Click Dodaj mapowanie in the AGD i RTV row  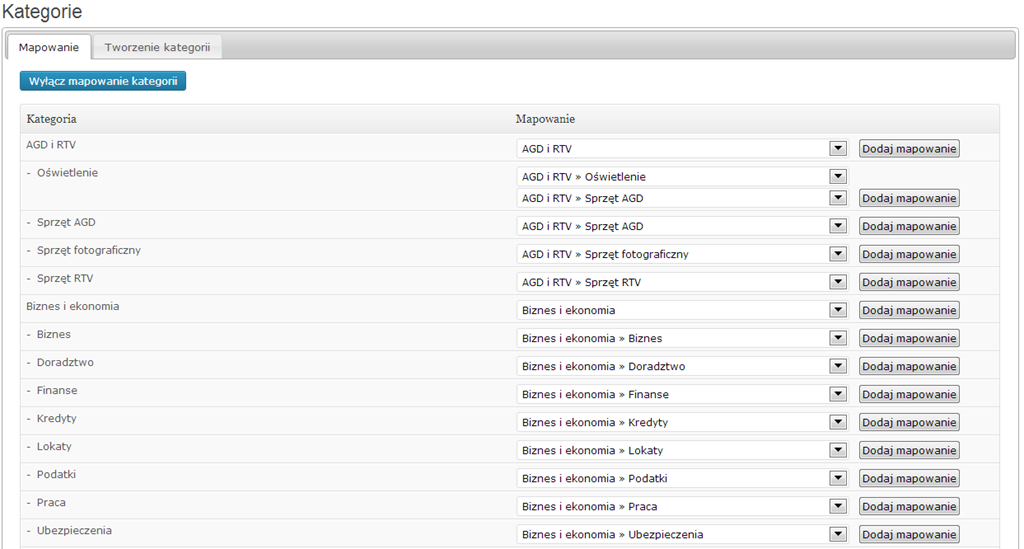(x=909, y=149)
